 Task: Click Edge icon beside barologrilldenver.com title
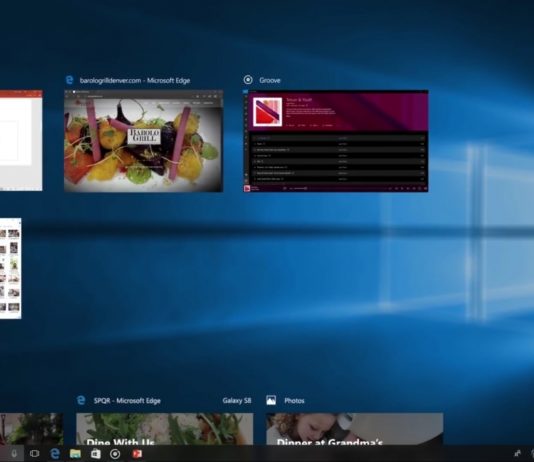pyautogui.click(x=69, y=80)
